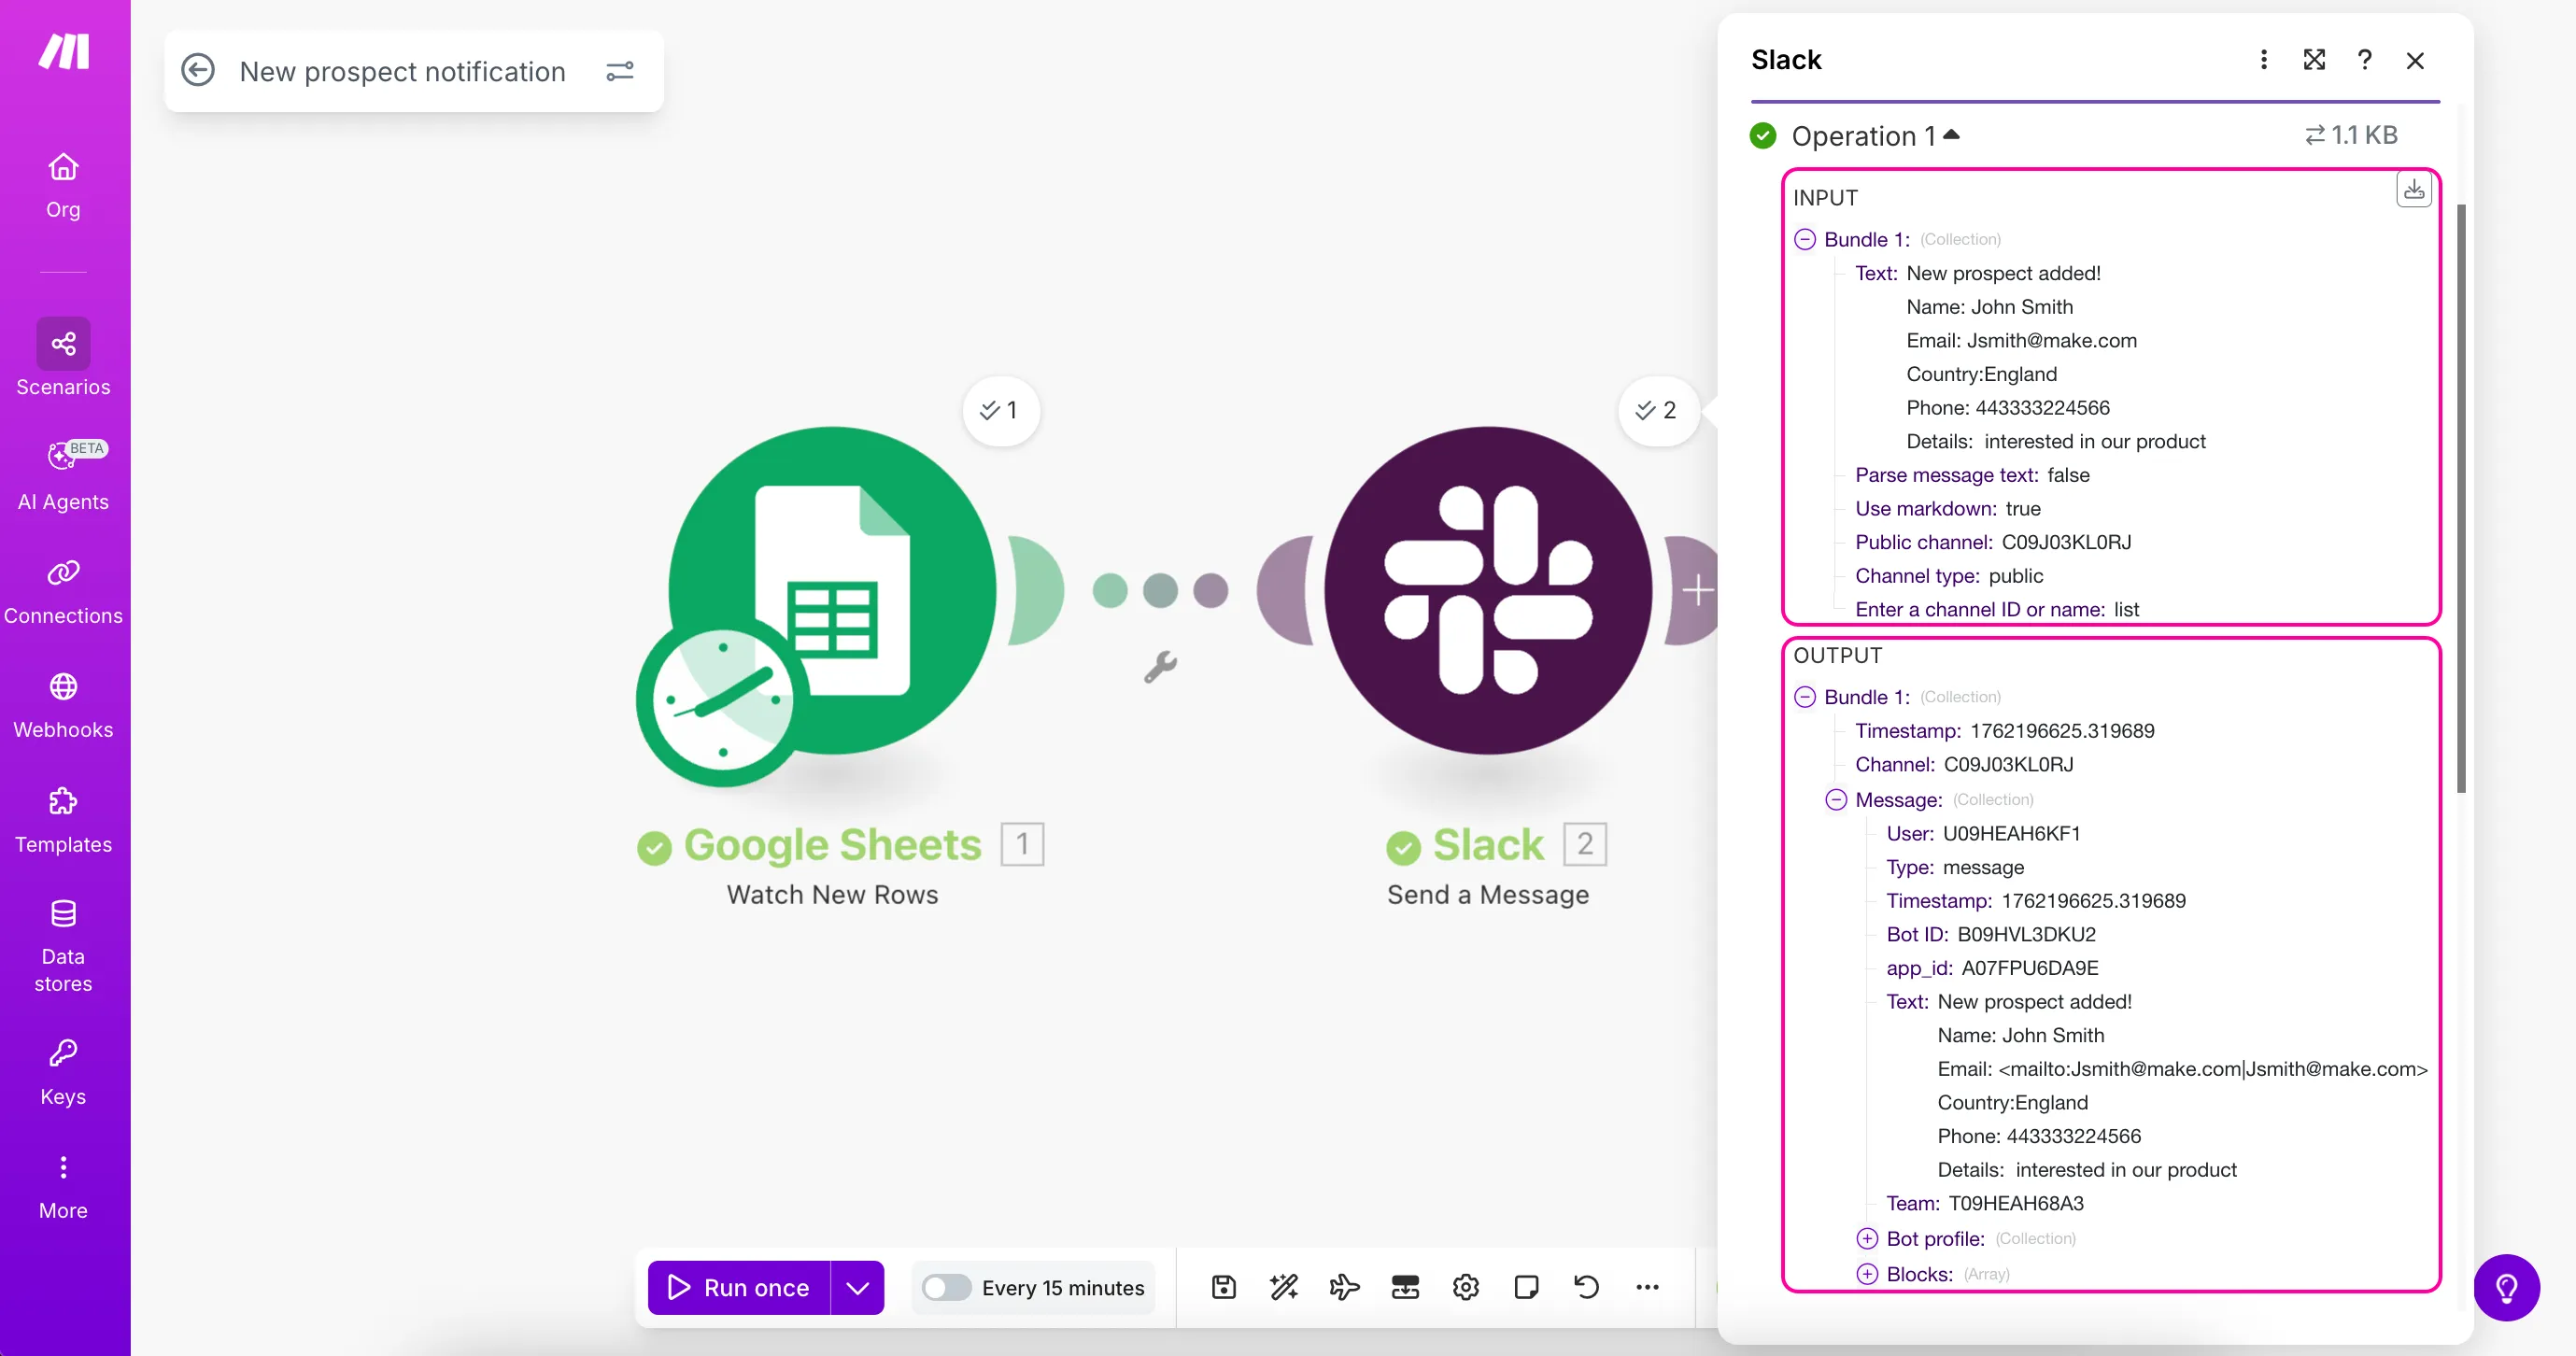Click the Slack module title under its icon

[x=1488, y=845]
